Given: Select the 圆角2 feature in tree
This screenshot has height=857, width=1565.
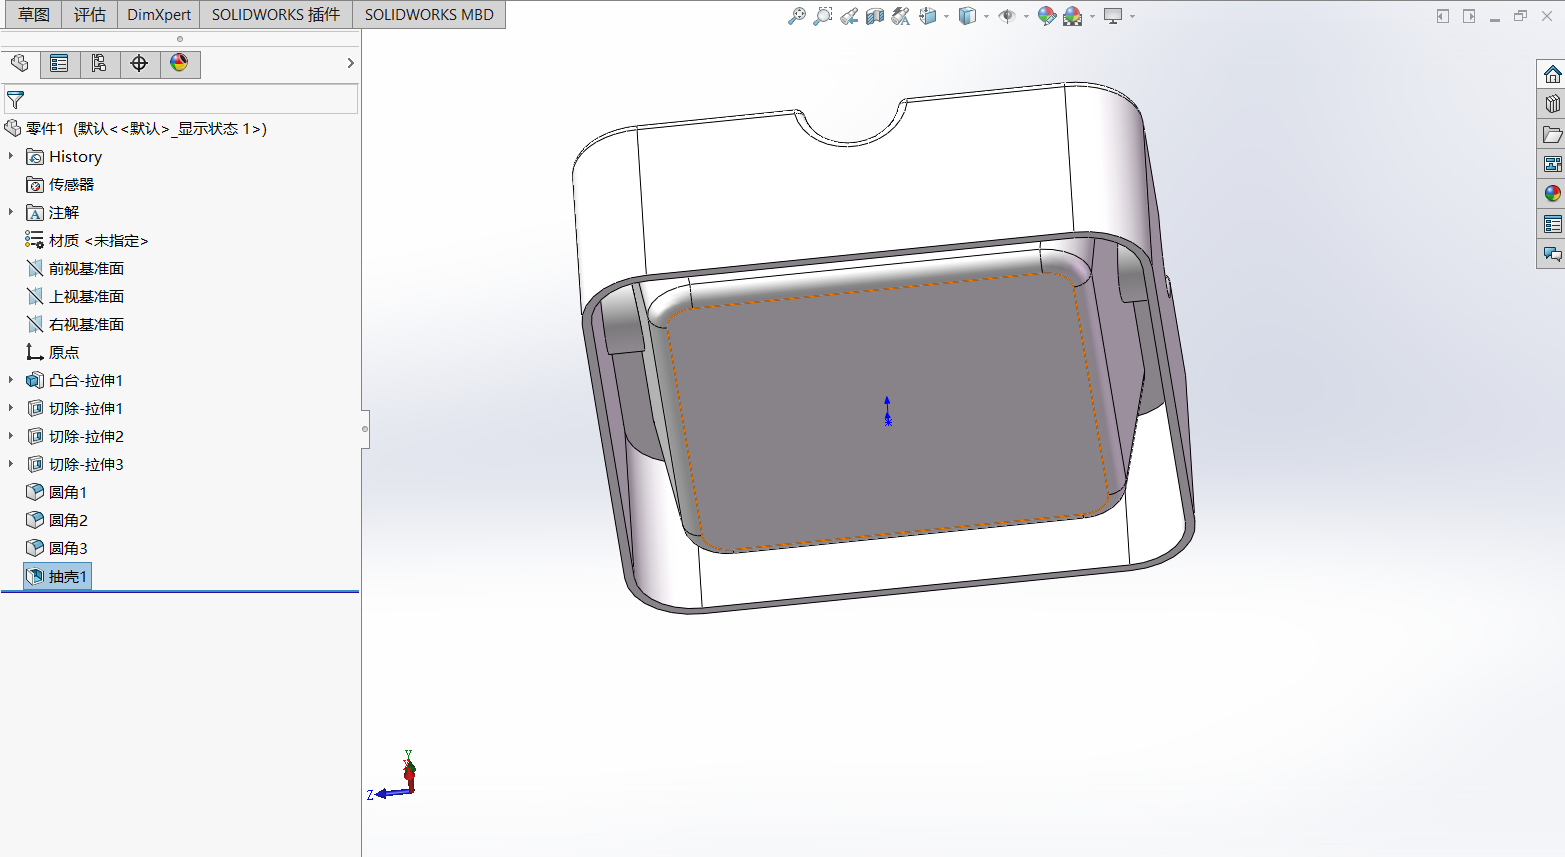Looking at the screenshot, I should pos(68,520).
